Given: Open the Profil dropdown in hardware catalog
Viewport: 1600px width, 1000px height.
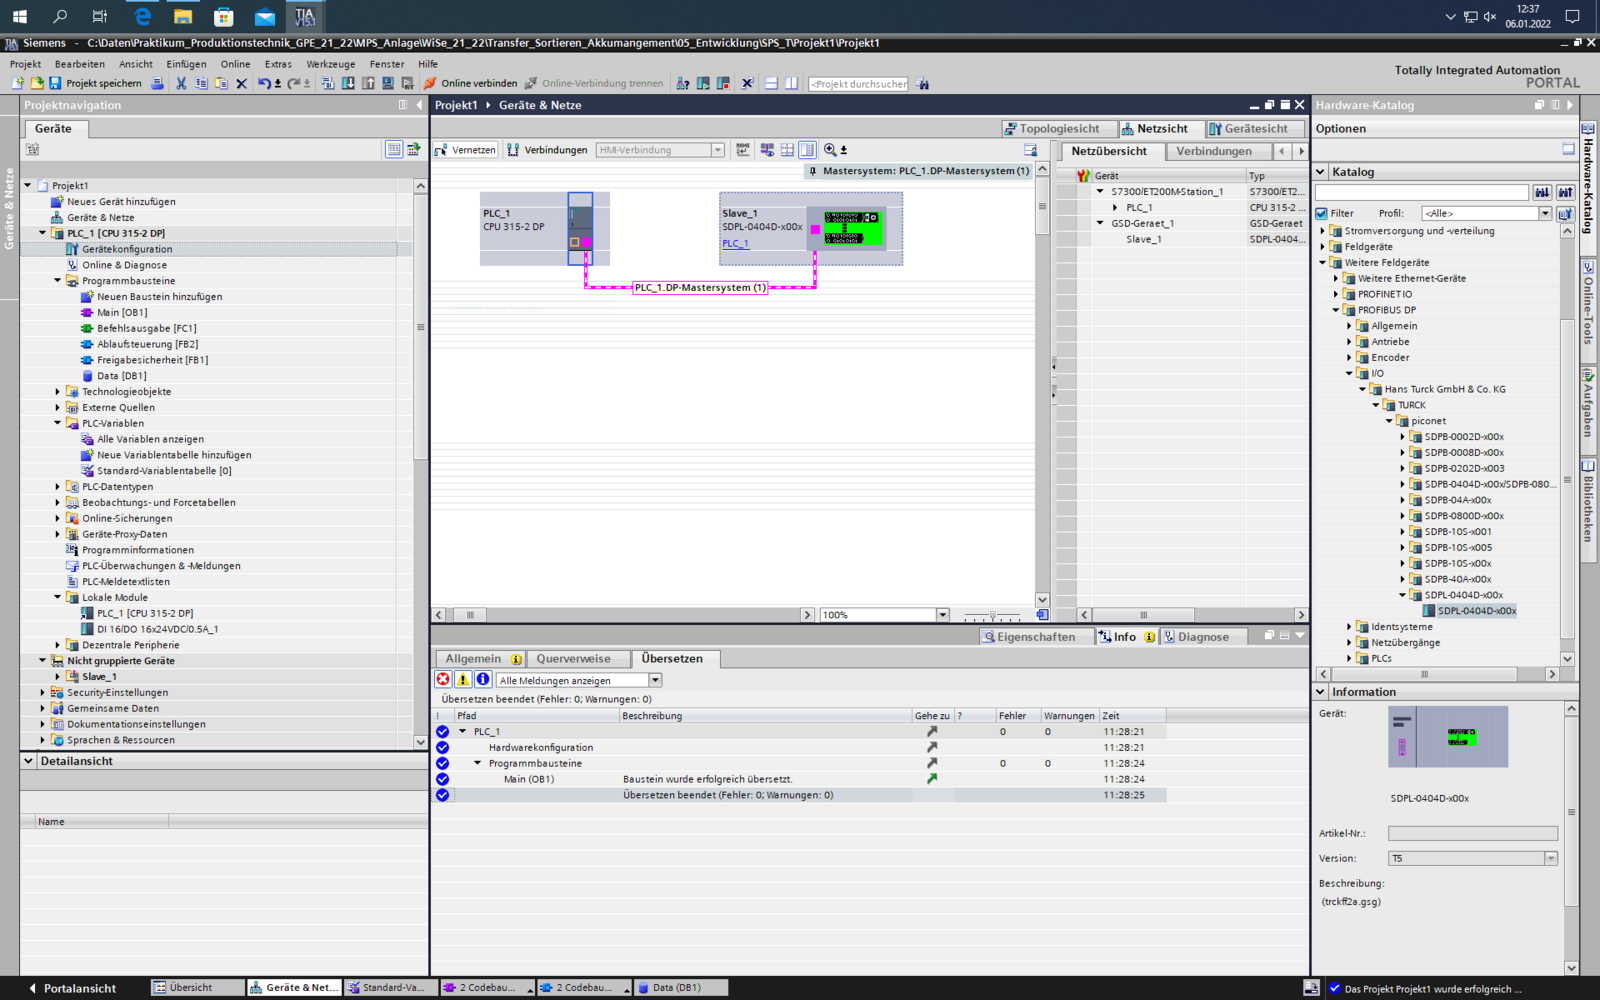Looking at the screenshot, I should (1545, 213).
